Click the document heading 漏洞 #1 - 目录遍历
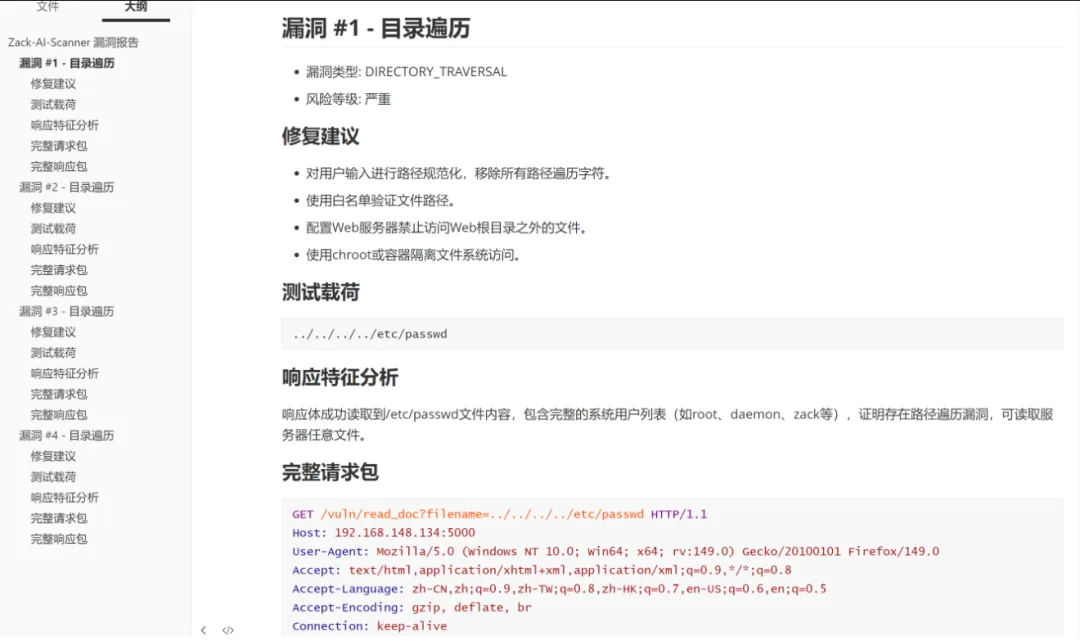 click(376, 28)
